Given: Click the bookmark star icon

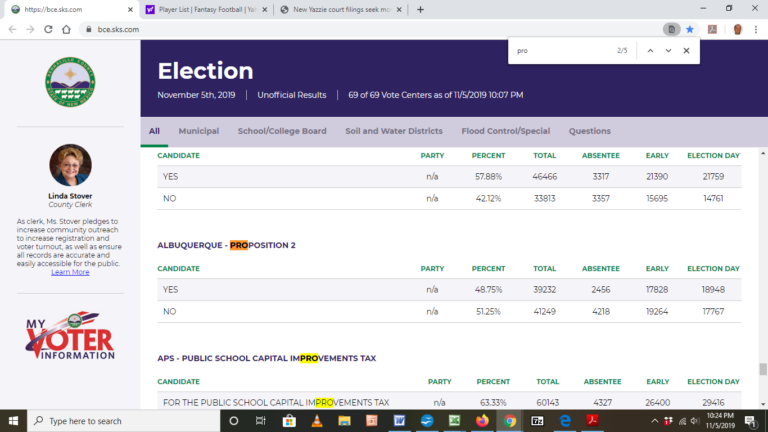Looking at the screenshot, I should point(689,29).
